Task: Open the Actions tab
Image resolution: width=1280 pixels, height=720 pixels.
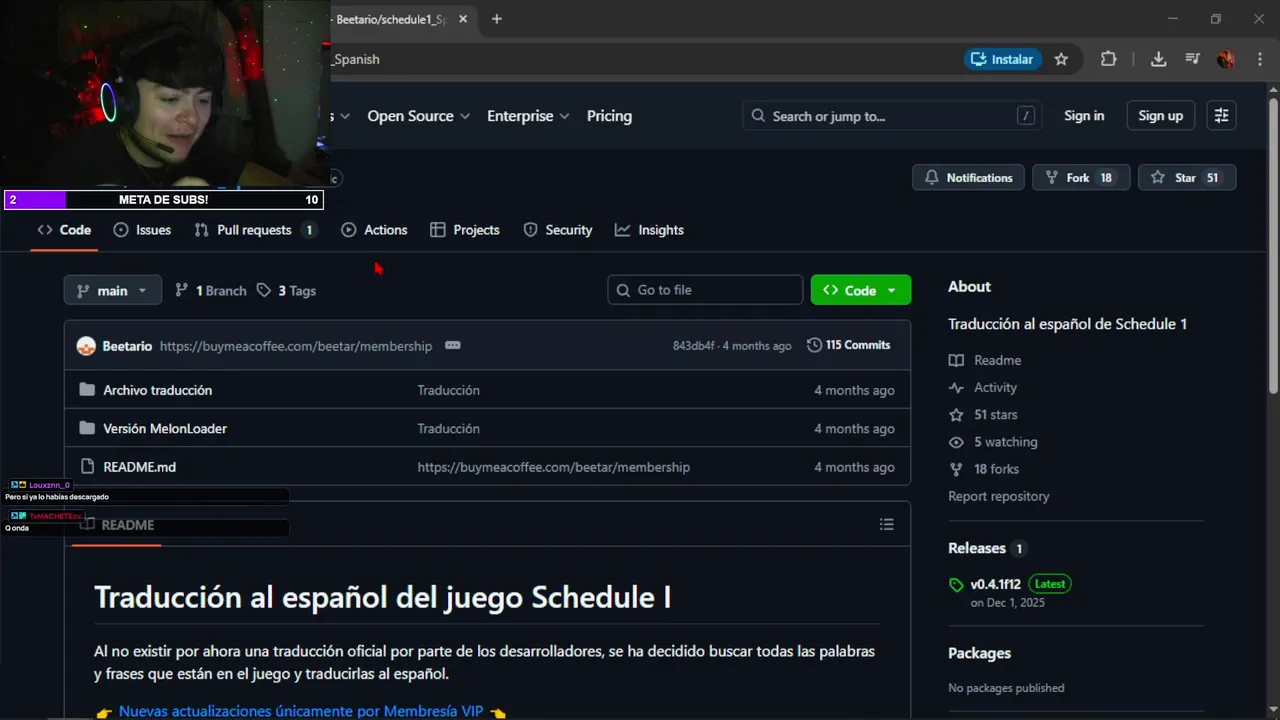Action: (374, 230)
